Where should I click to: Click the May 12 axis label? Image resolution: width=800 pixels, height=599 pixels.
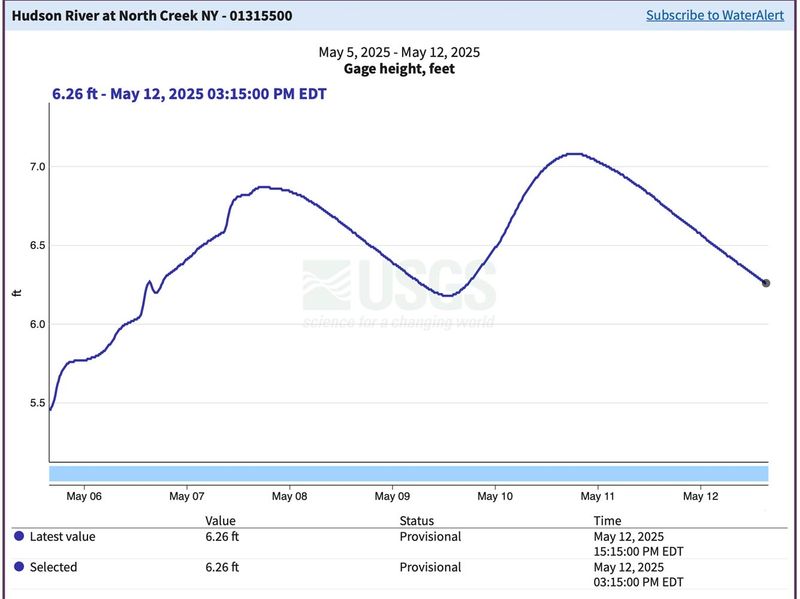coord(701,496)
